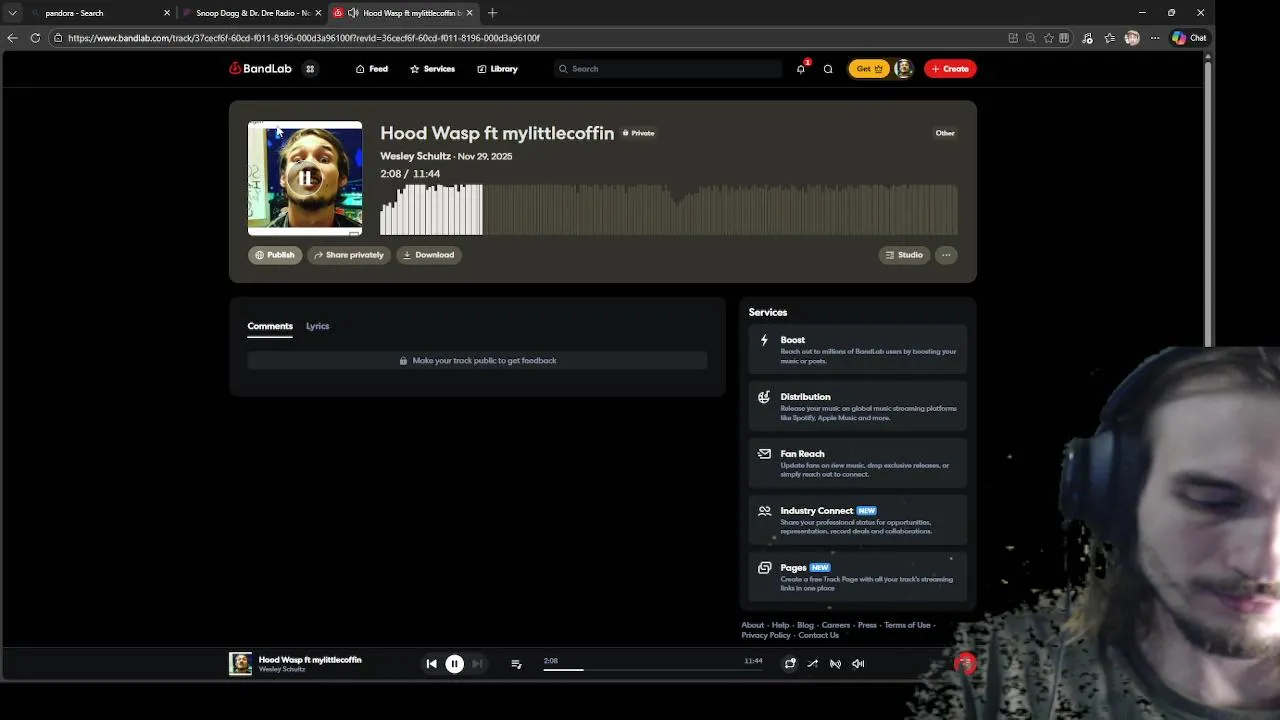
Task: Toggle shuffle in player bar
Action: pos(812,663)
